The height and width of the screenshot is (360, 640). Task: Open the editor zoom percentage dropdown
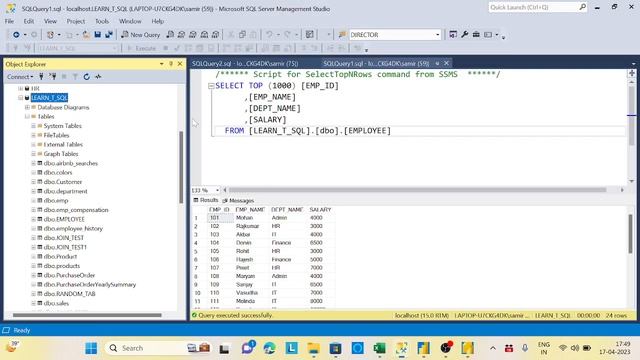pos(217,190)
